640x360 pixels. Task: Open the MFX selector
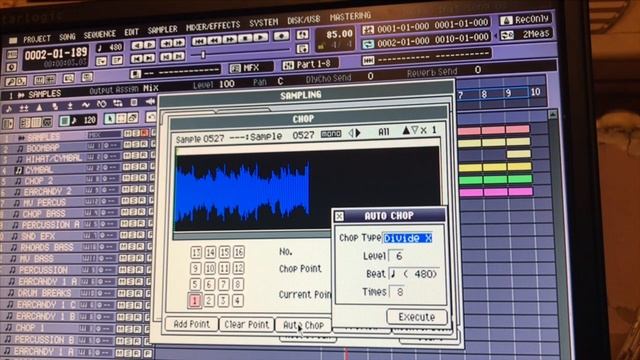251,68
